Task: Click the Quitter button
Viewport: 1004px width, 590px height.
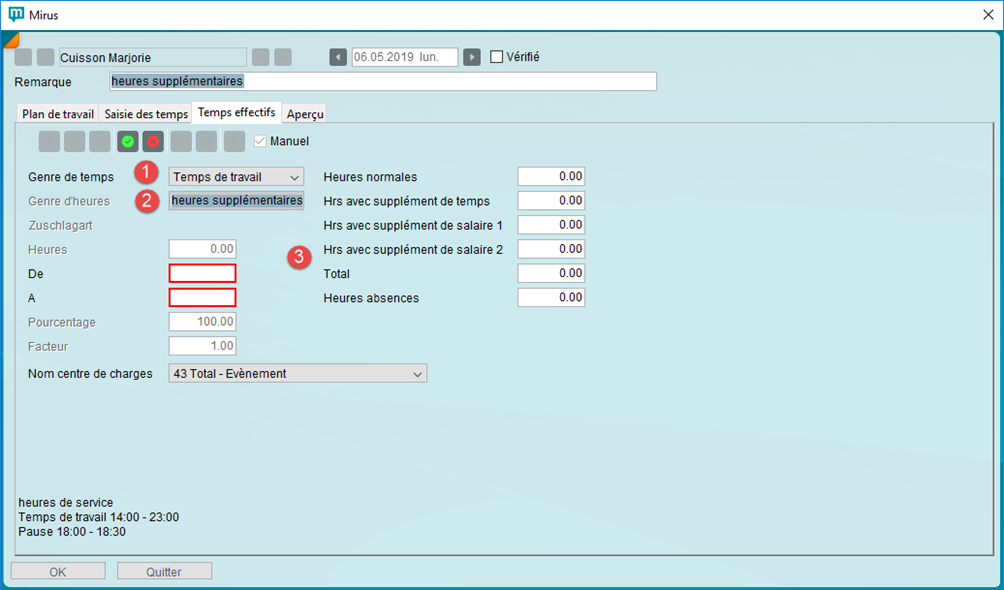Action: tap(164, 572)
